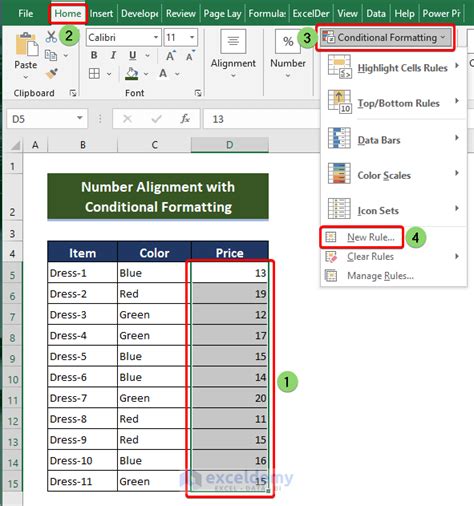Click the cell with price 20
Image resolution: width=474 pixels, height=506 pixels.
point(230,398)
